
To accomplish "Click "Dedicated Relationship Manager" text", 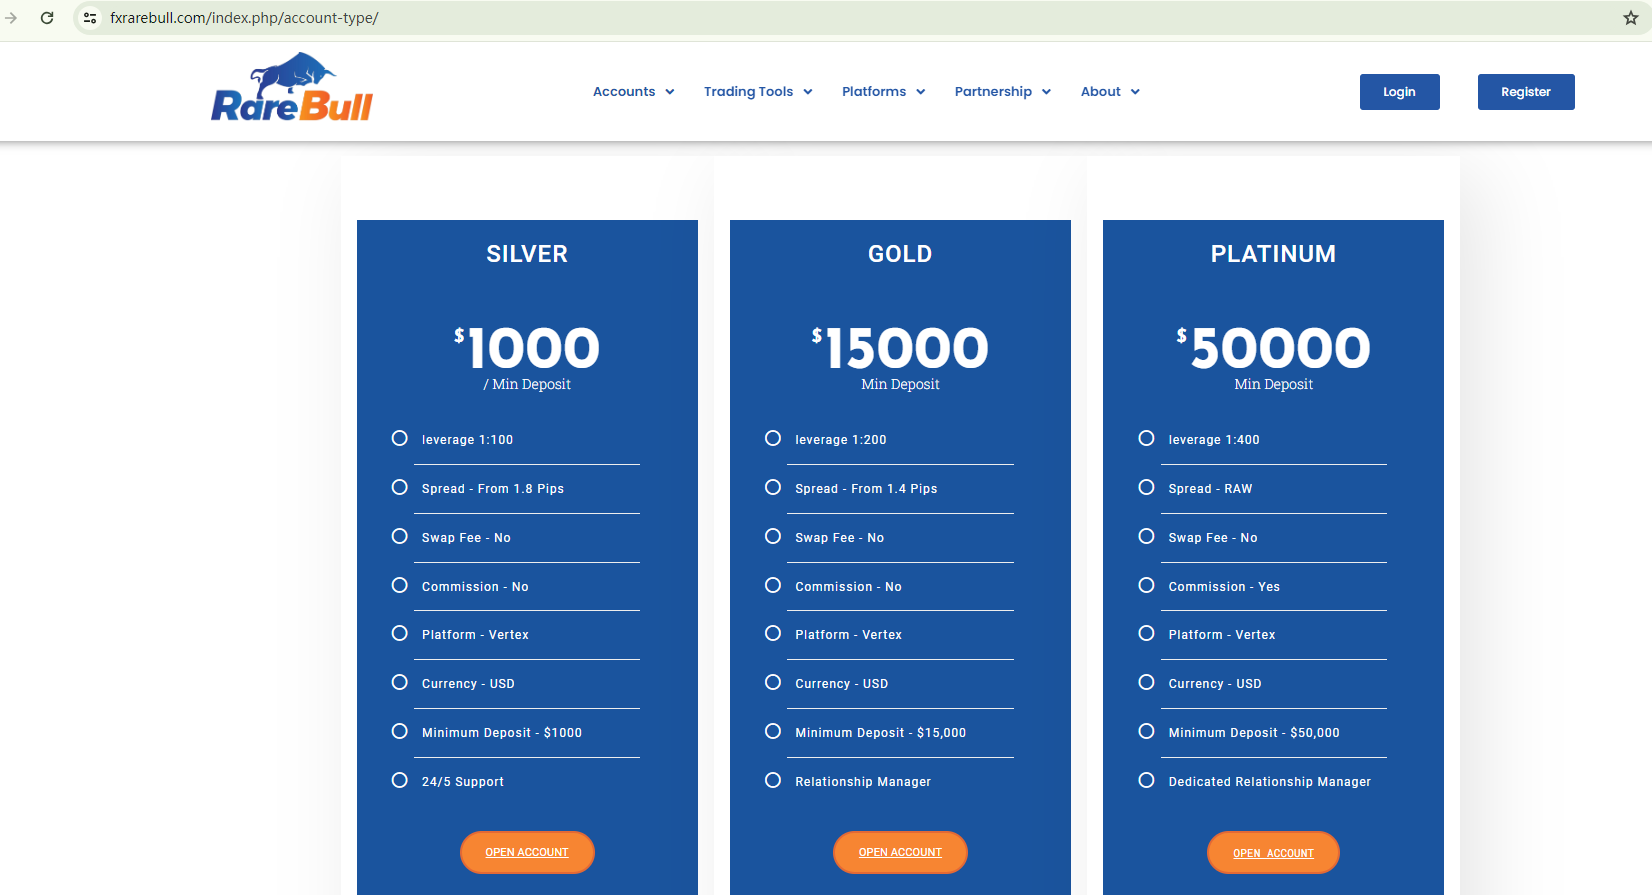I will click(x=1270, y=782).
